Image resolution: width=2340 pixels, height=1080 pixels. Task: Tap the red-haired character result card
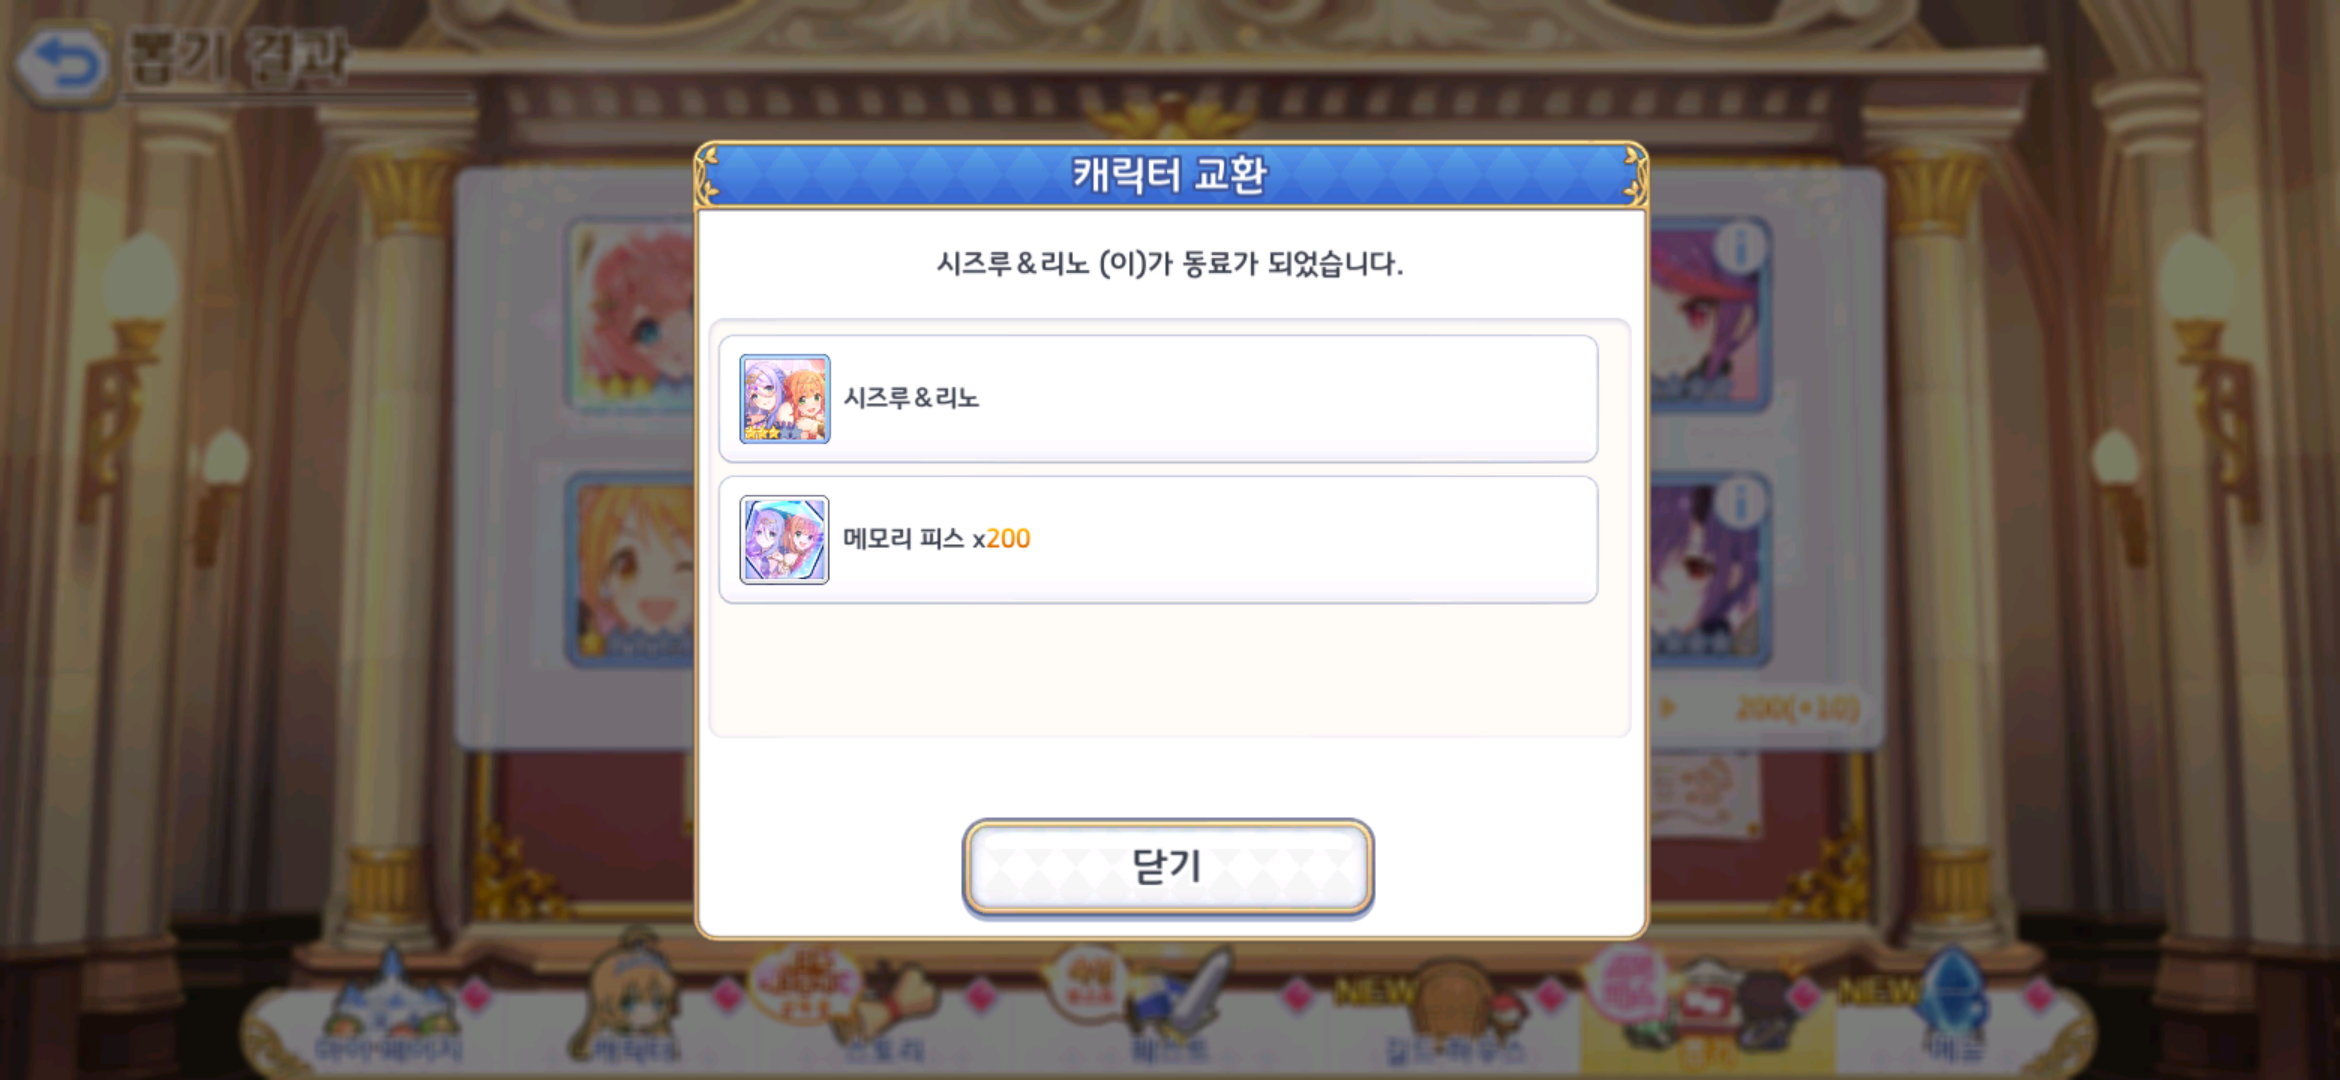(1708, 314)
